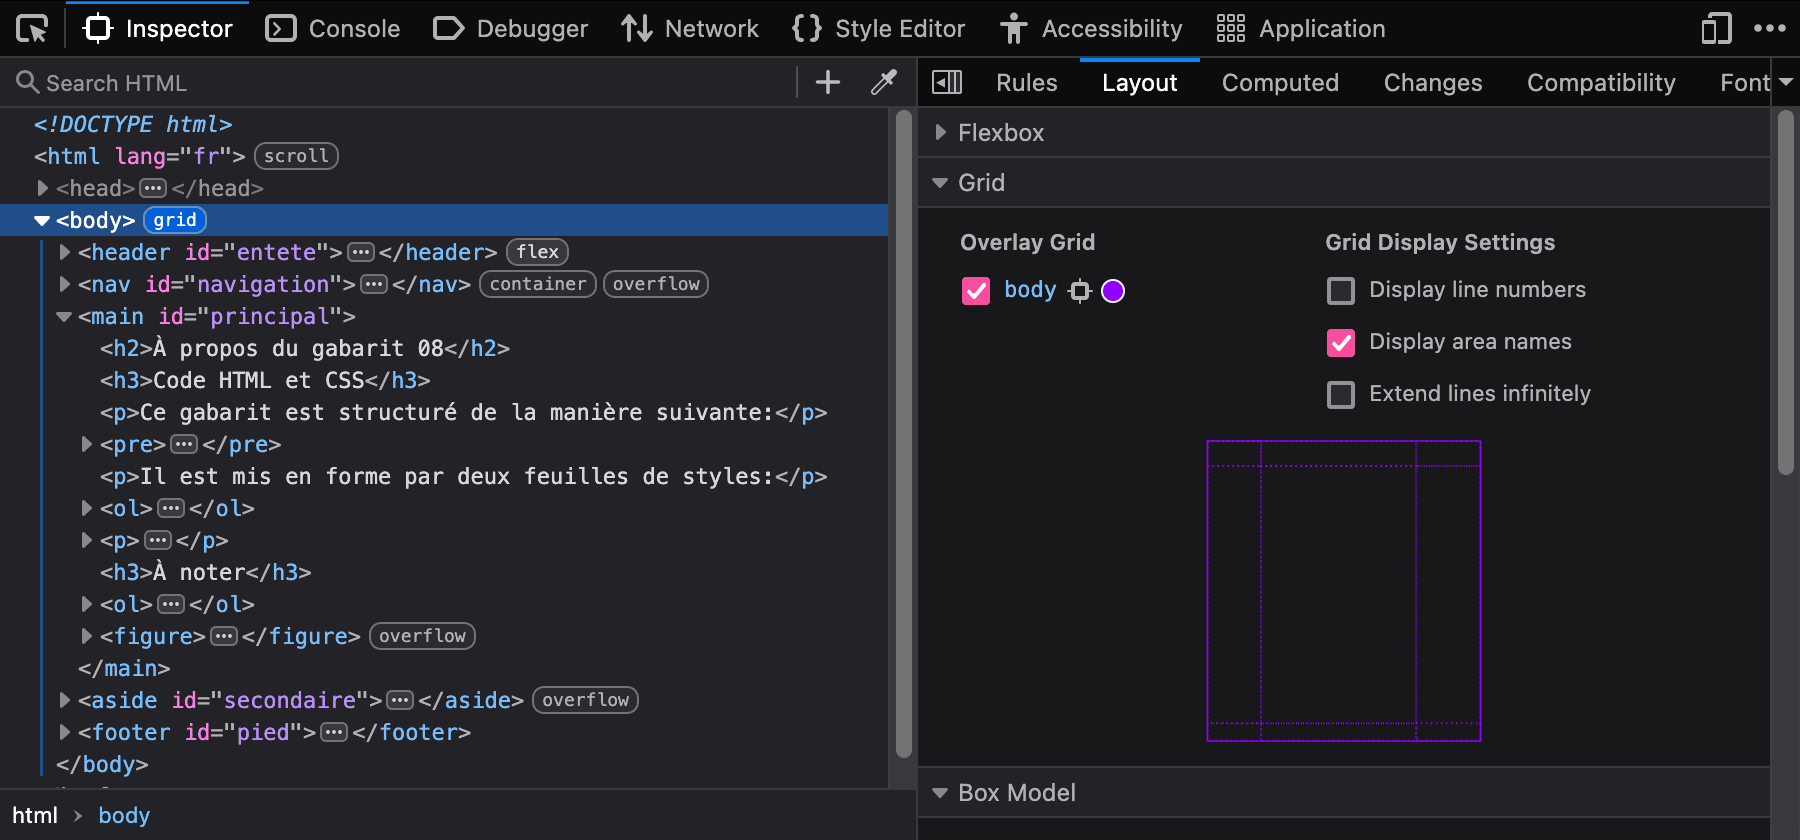Collapse the Box Model section
Viewport: 1800px width, 840px height.
[940, 793]
